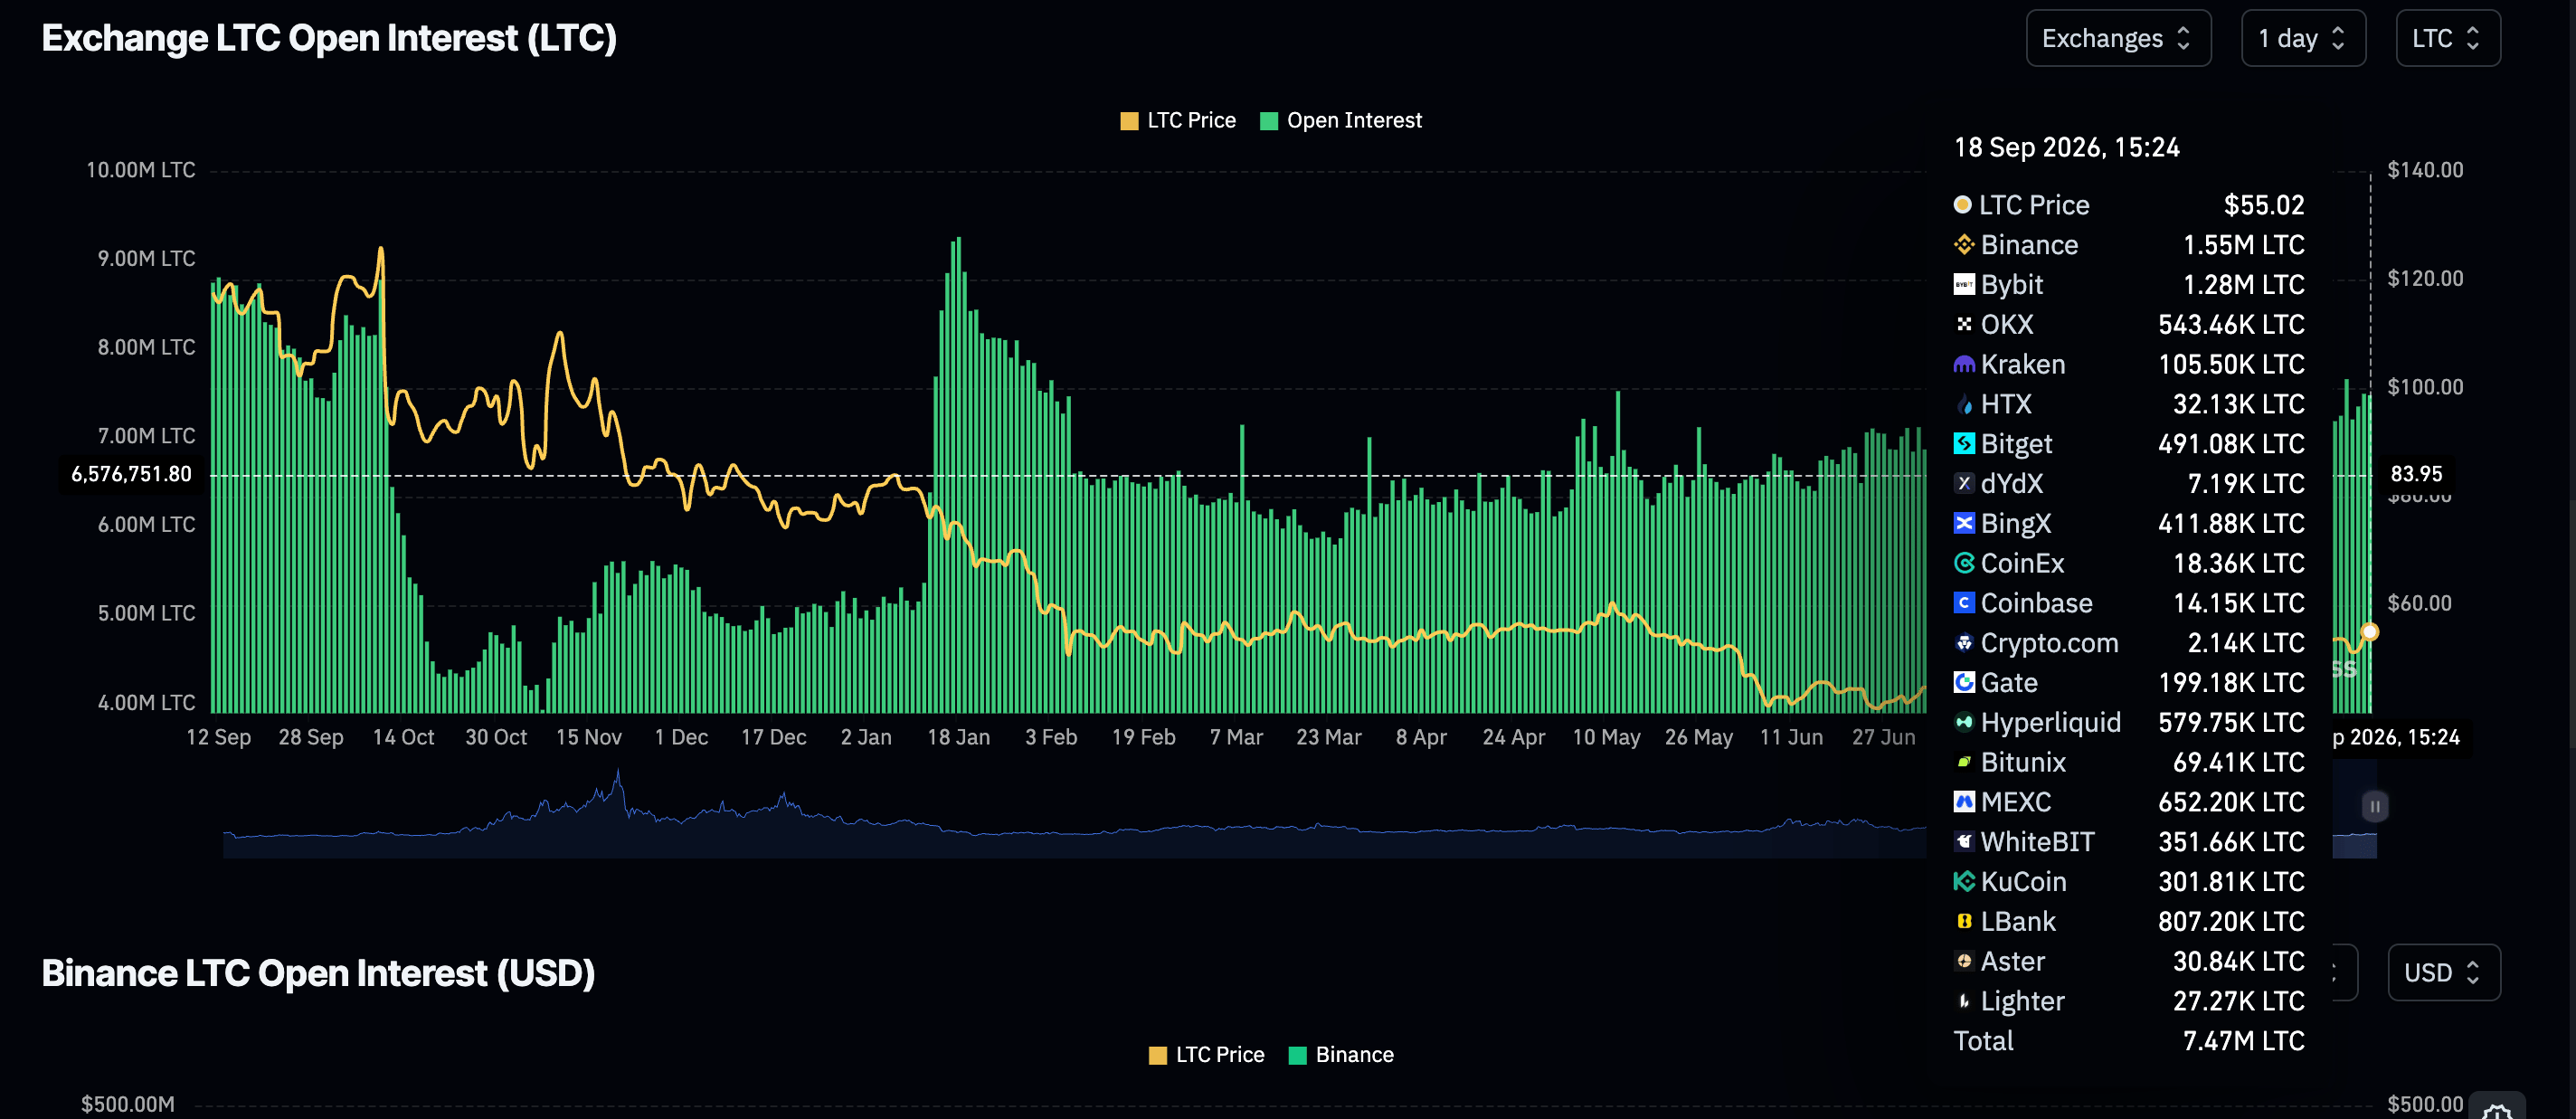Click the price marker dot on chart line
This screenshot has width=2576, height=1119.
click(x=2369, y=632)
